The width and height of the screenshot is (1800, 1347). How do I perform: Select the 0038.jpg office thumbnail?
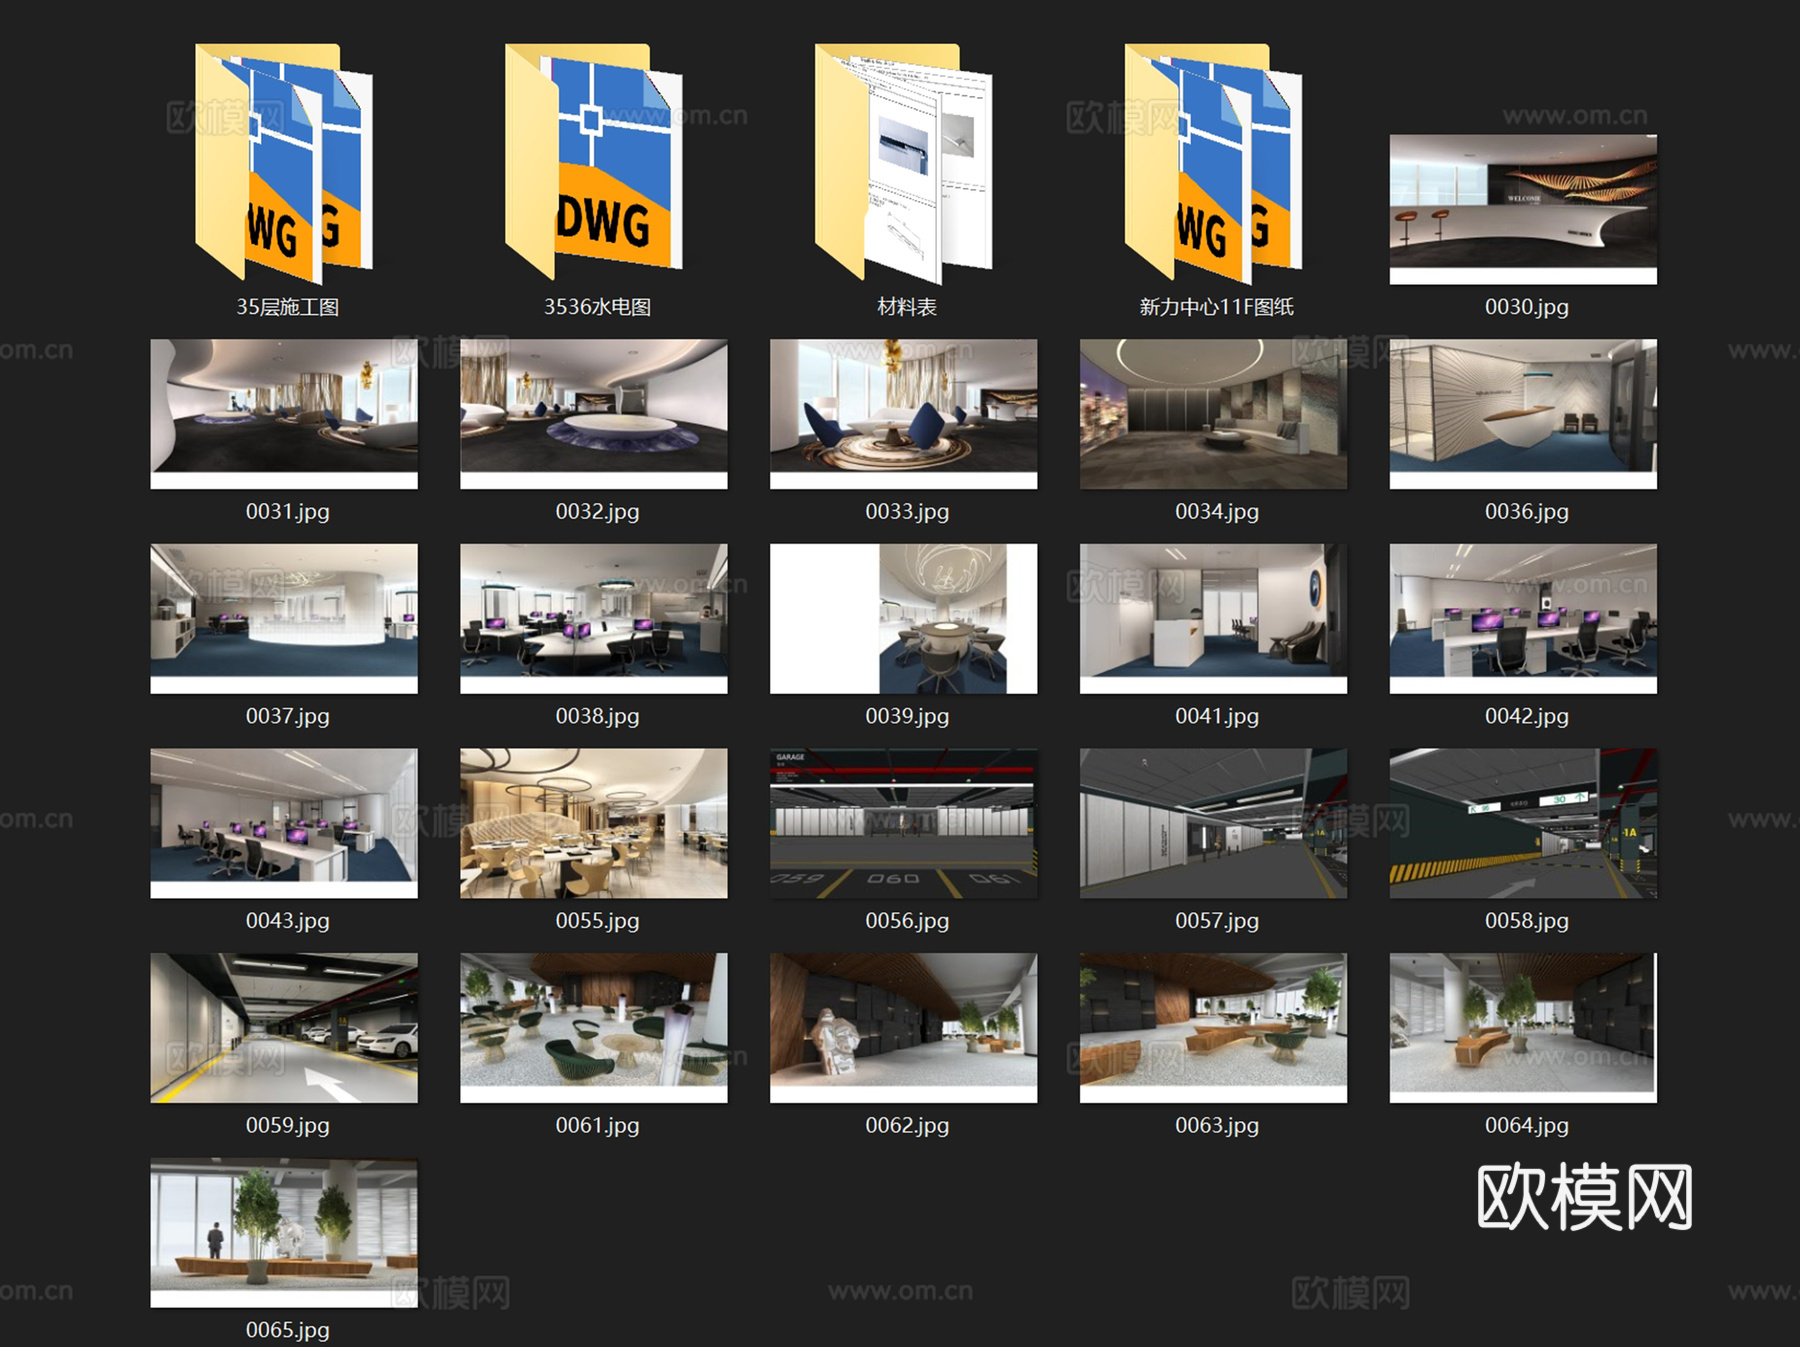594,619
